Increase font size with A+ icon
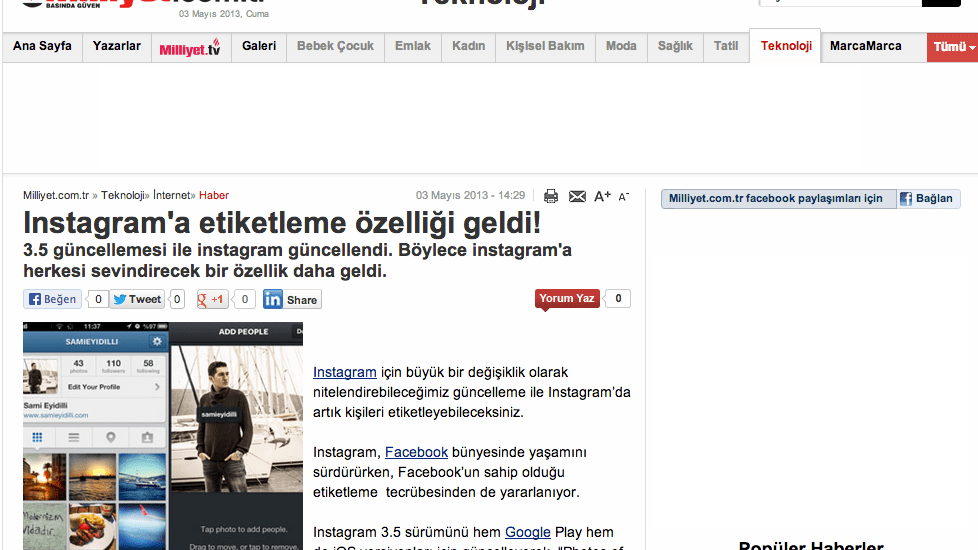 [x=602, y=196]
